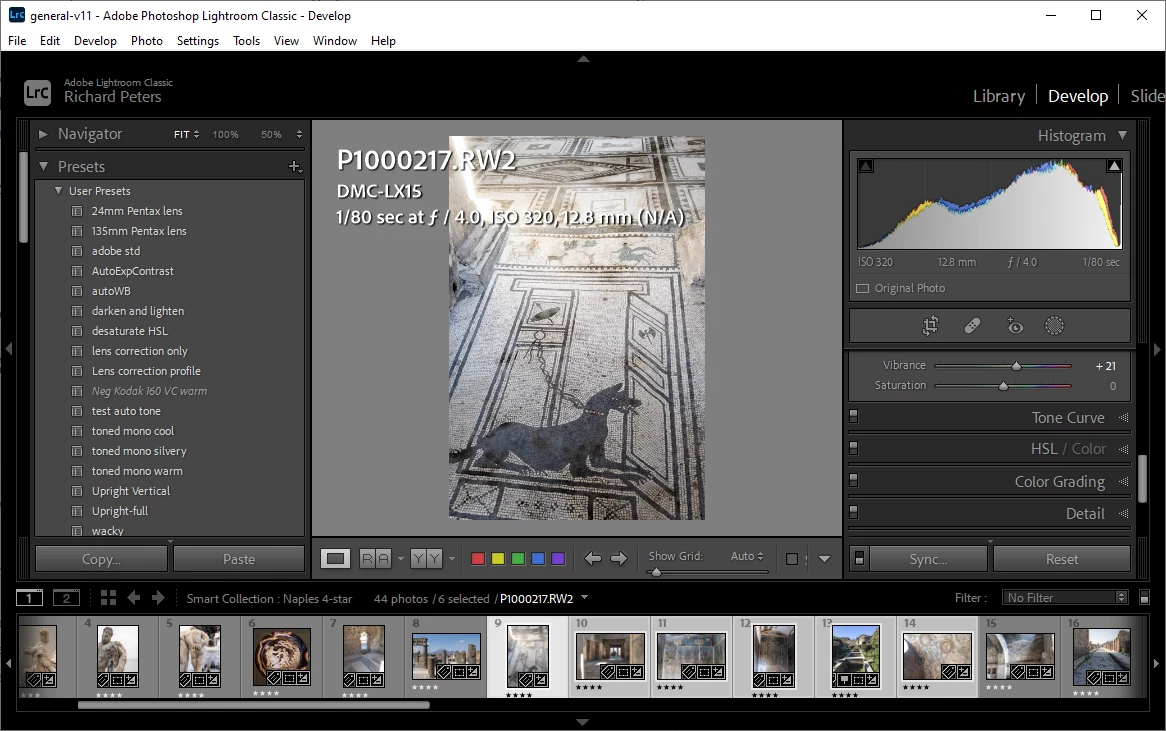Choose the Red Eye Correction tool
The height and width of the screenshot is (731, 1166).
[x=1014, y=326]
